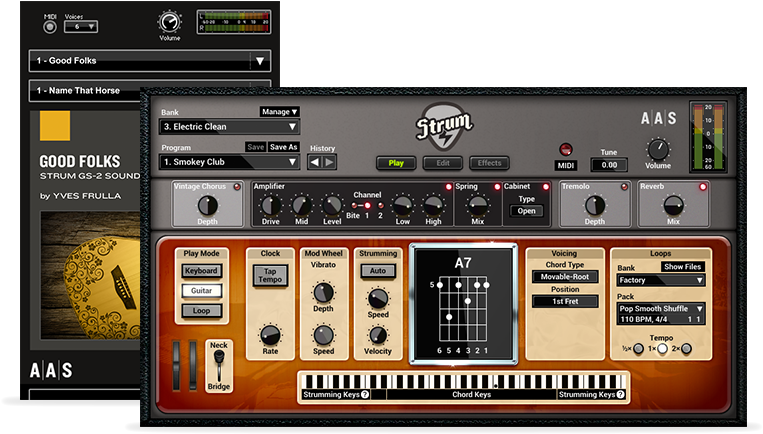This screenshot has width=763, height=434.
Task: Enable the amplifier Bite switch
Action: 354,205
